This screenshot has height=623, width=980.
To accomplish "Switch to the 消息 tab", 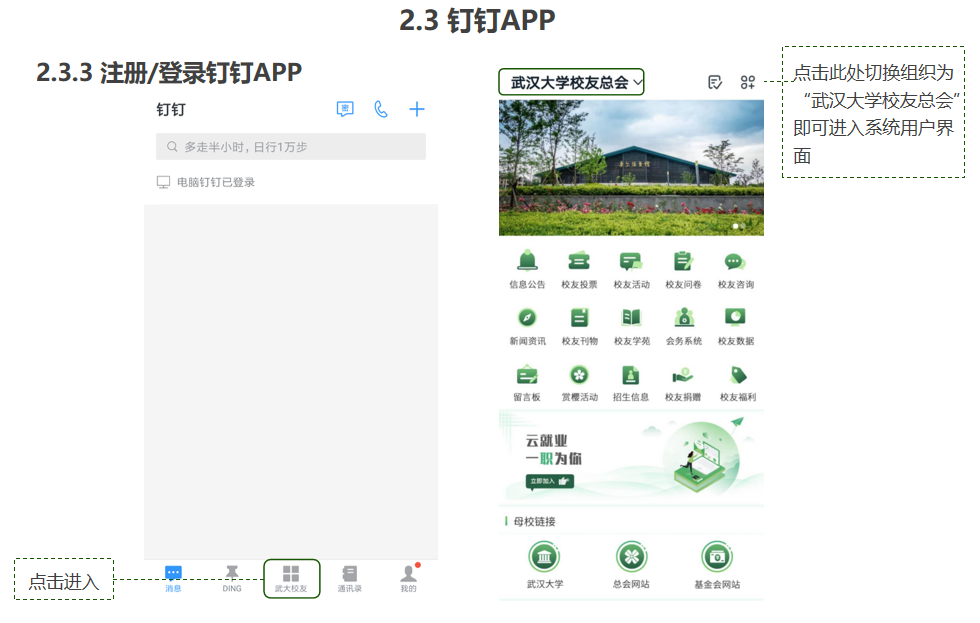I will click(173, 579).
